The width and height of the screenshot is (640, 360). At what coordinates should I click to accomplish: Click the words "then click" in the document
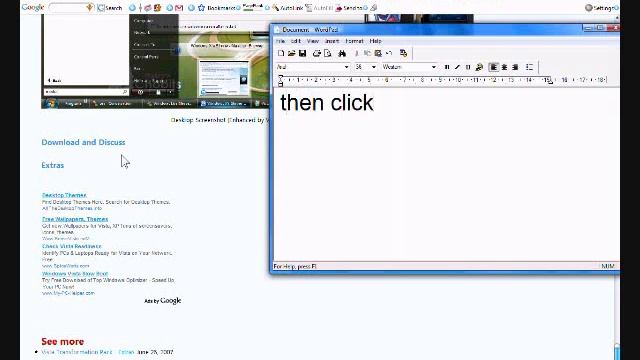(x=327, y=102)
